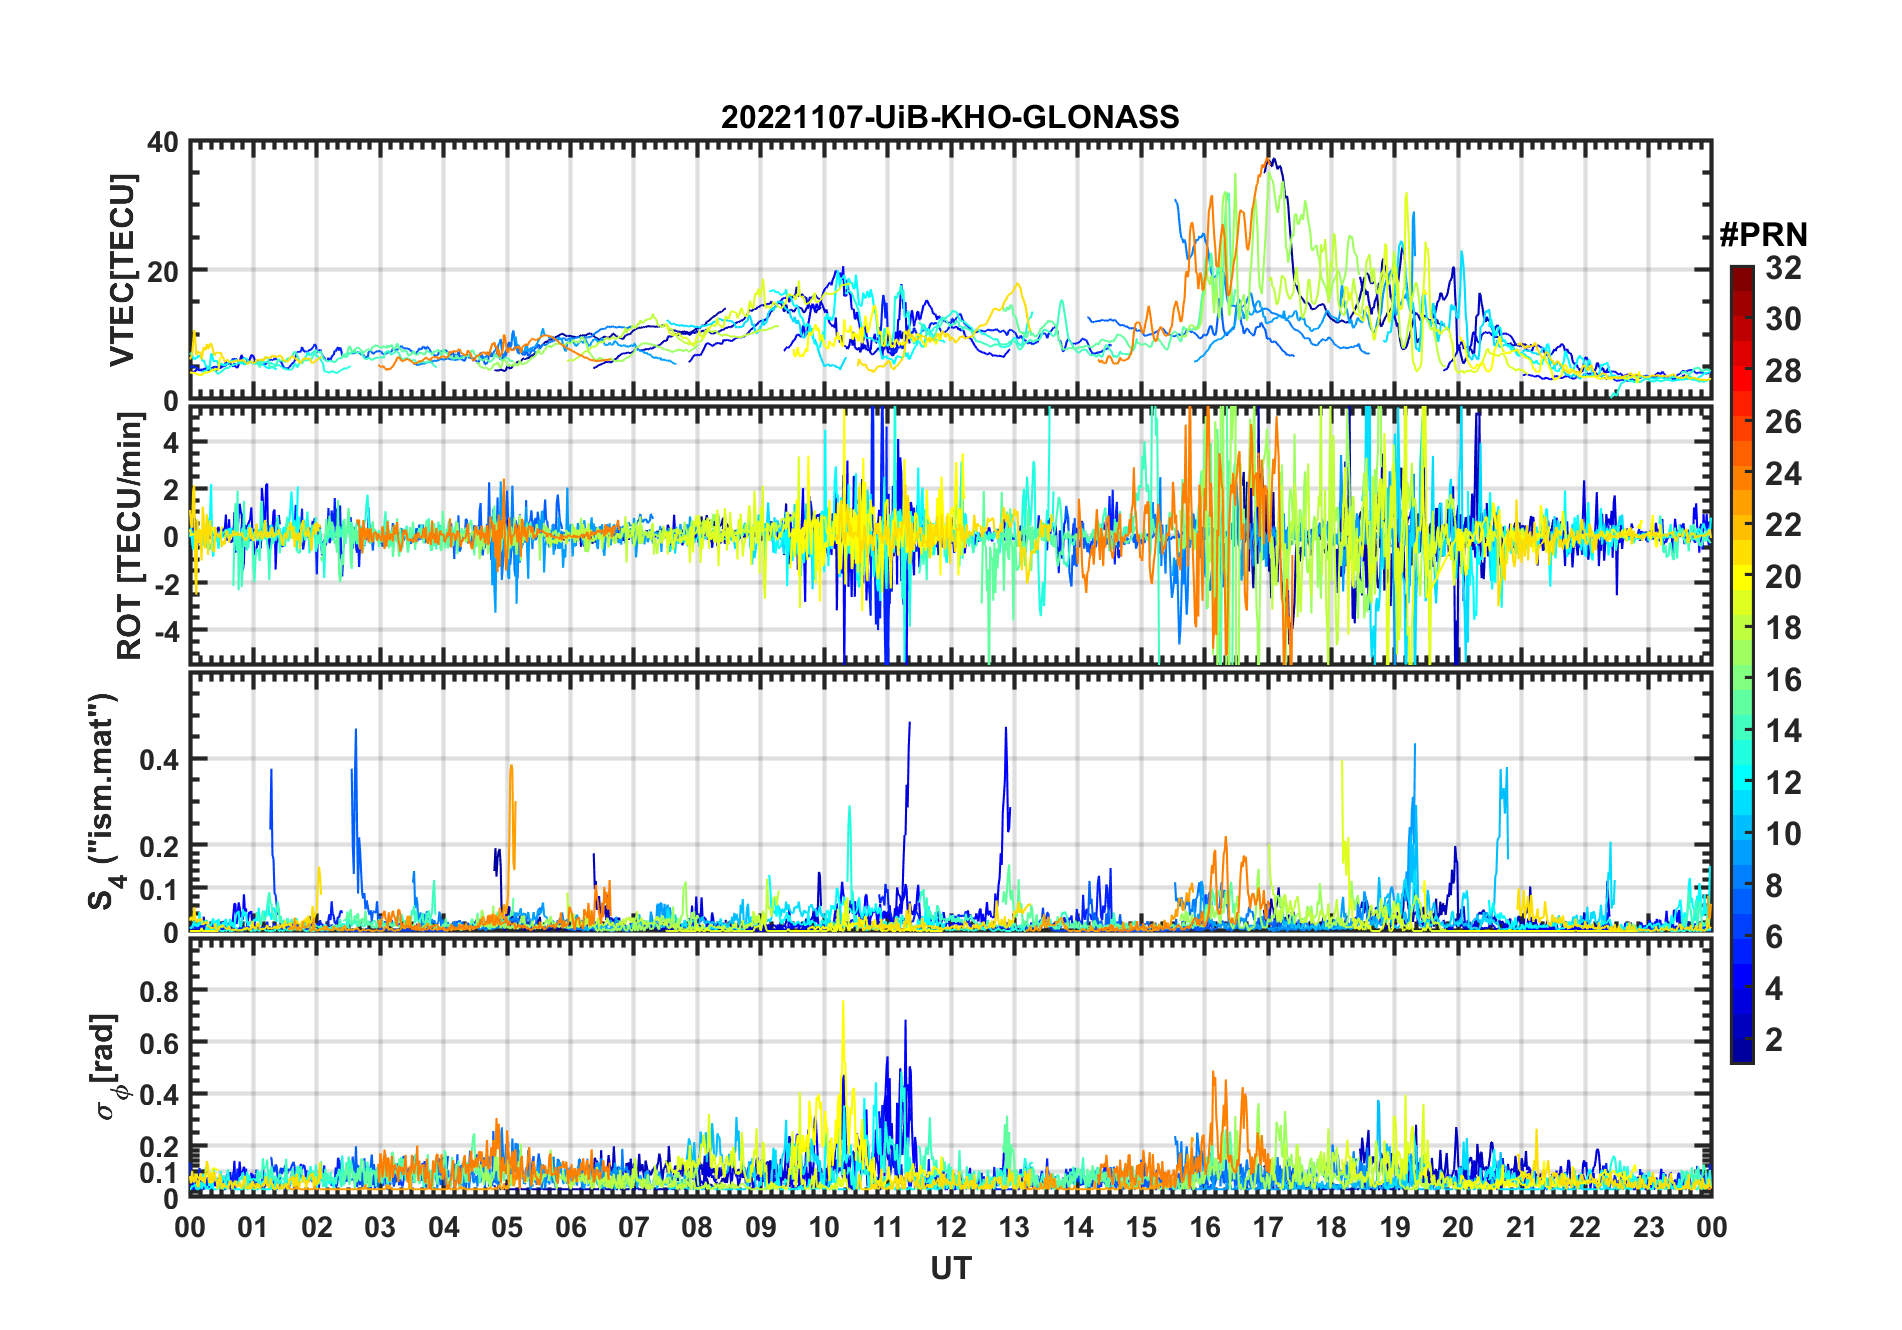Click the PRN colorbar gradient strip
1902x1330 pixels.
coord(1741,664)
